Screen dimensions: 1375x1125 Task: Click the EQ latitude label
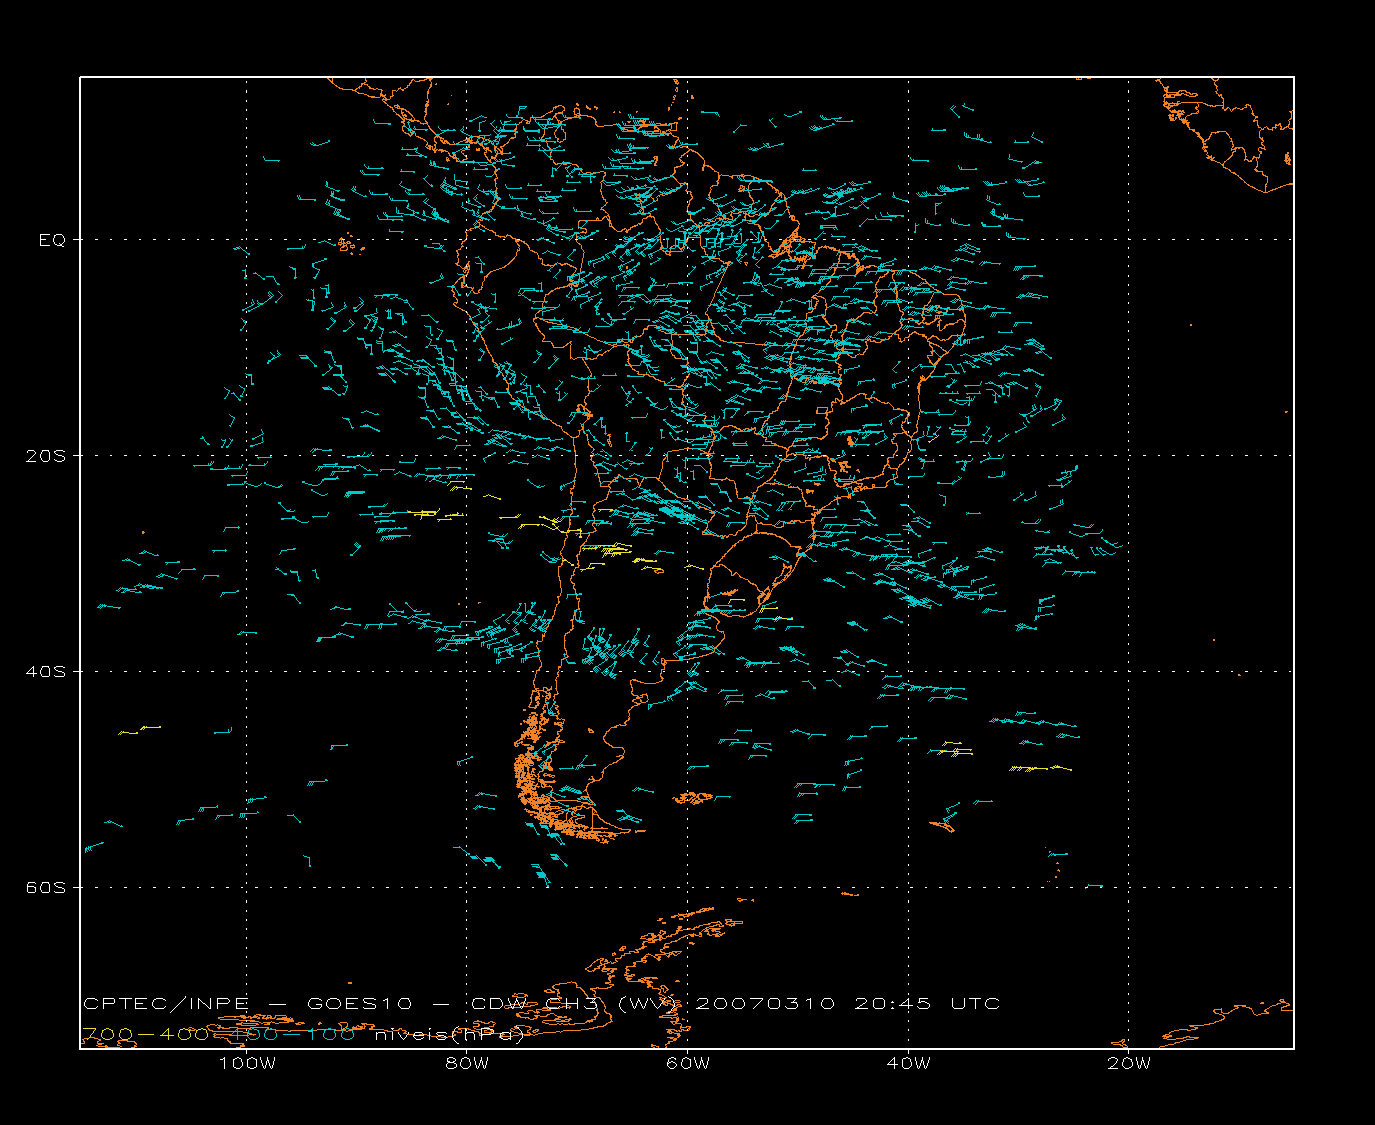[52, 240]
